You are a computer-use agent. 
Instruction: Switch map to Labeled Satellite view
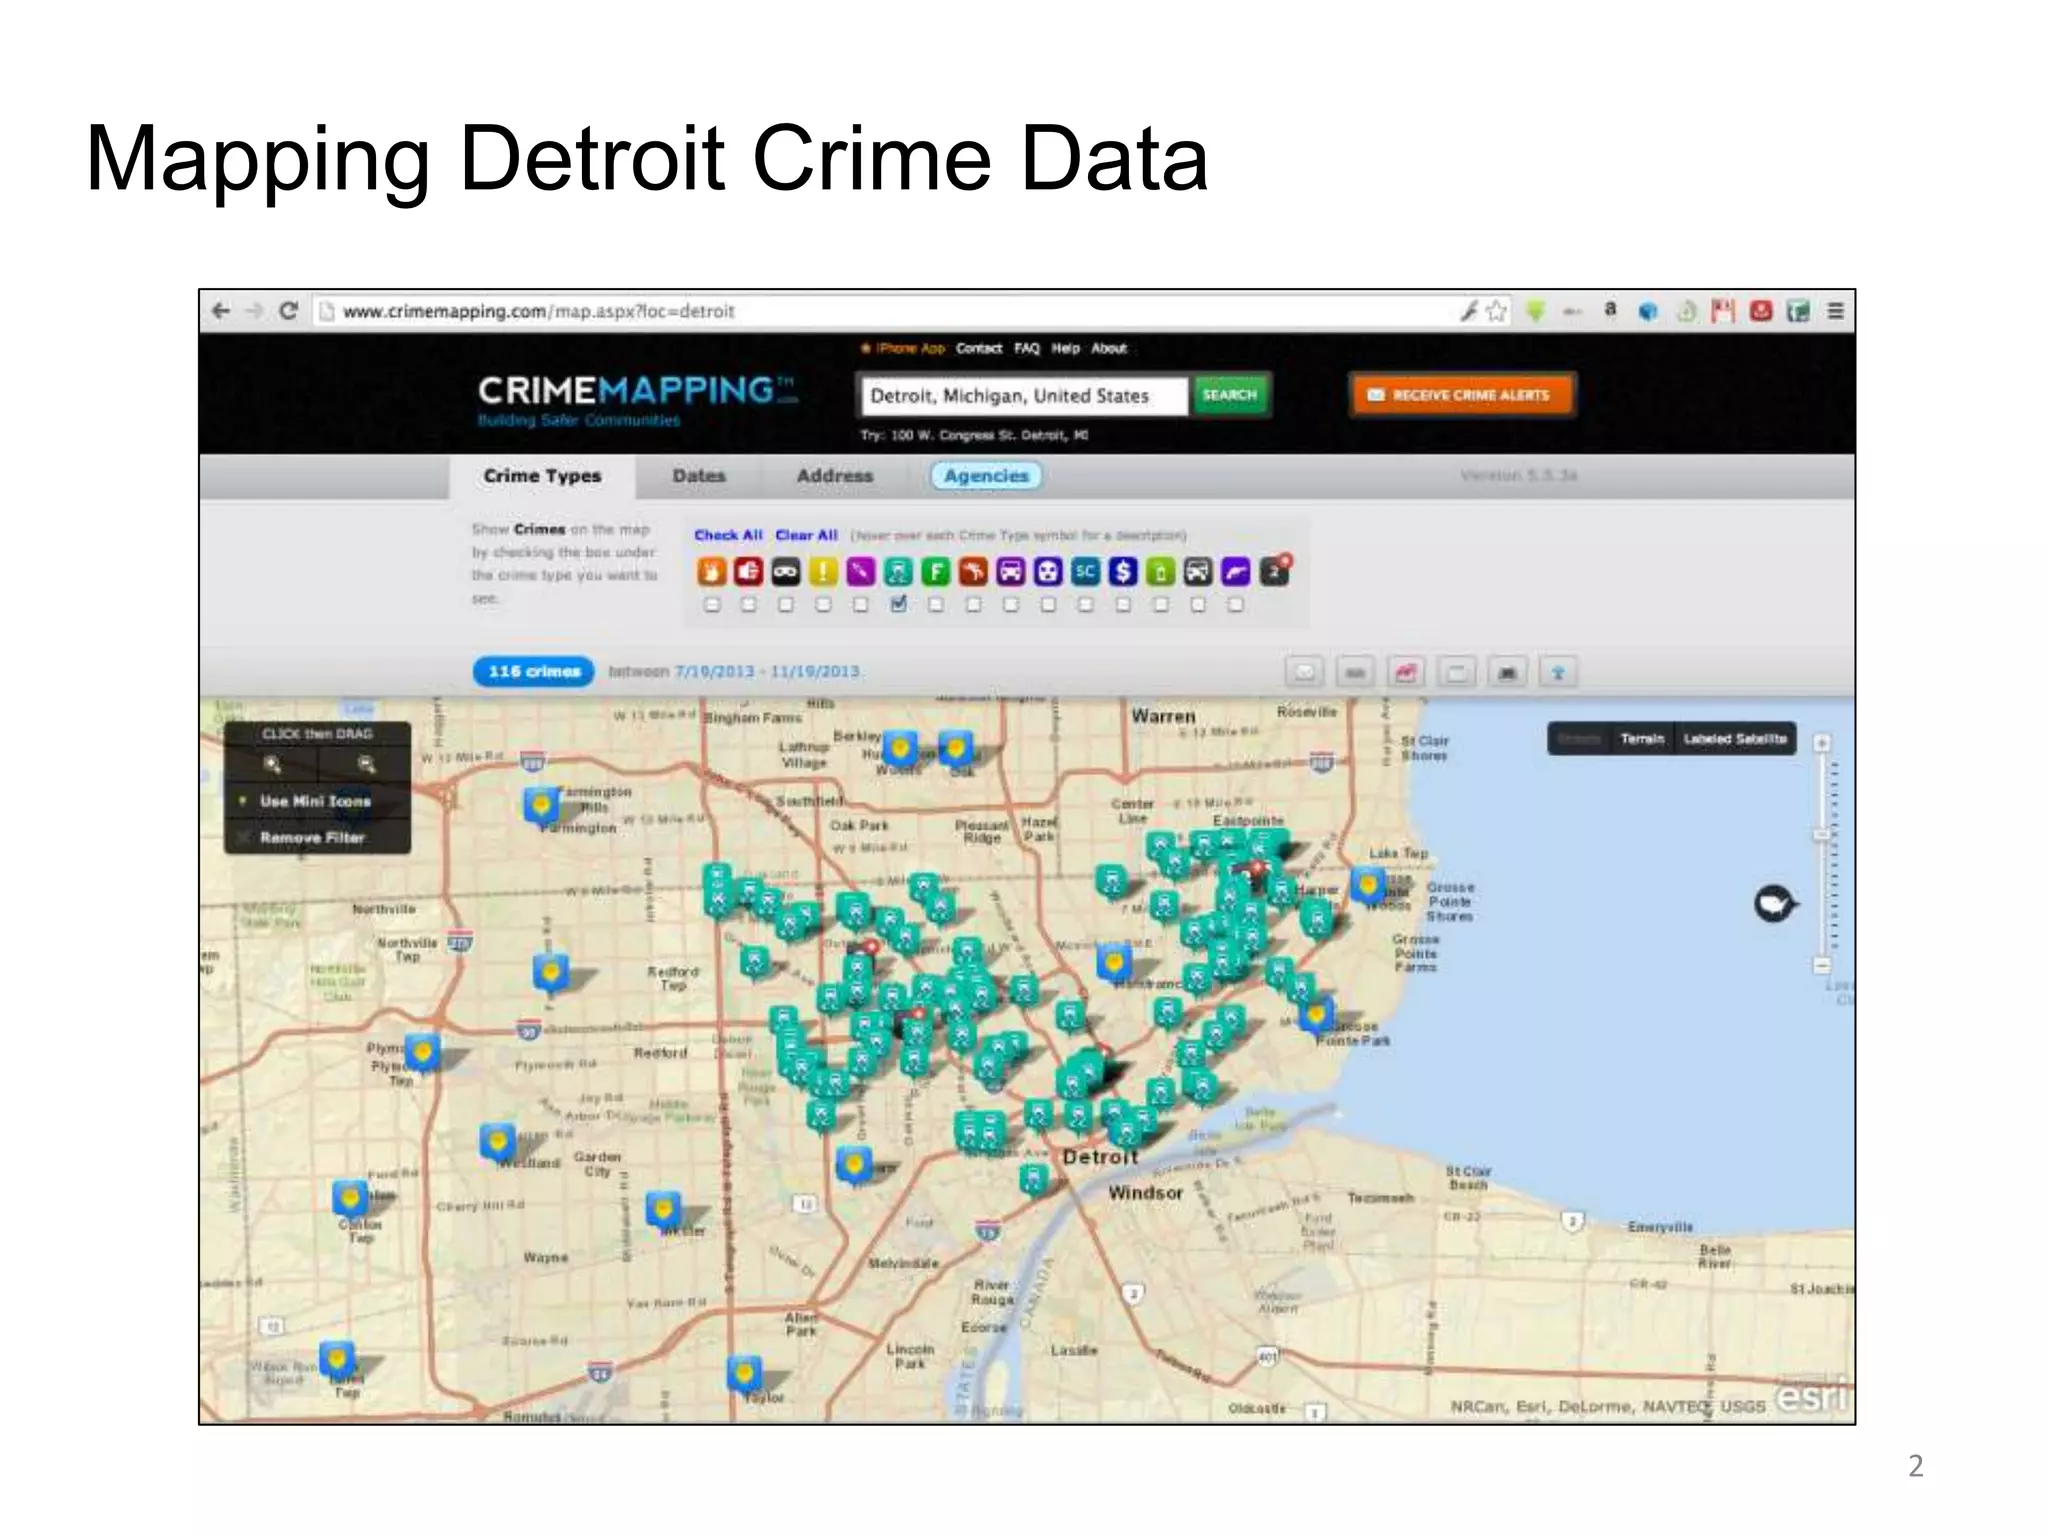click(1735, 739)
